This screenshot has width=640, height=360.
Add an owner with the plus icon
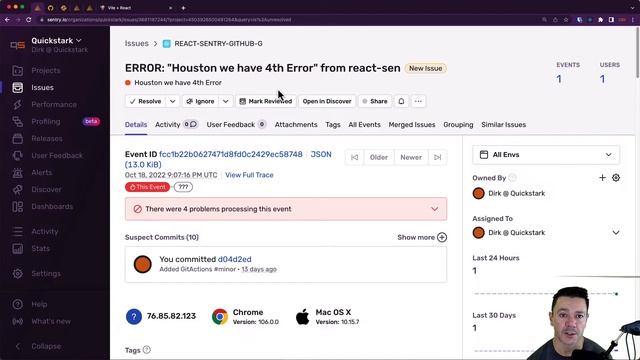click(x=602, y=178)
